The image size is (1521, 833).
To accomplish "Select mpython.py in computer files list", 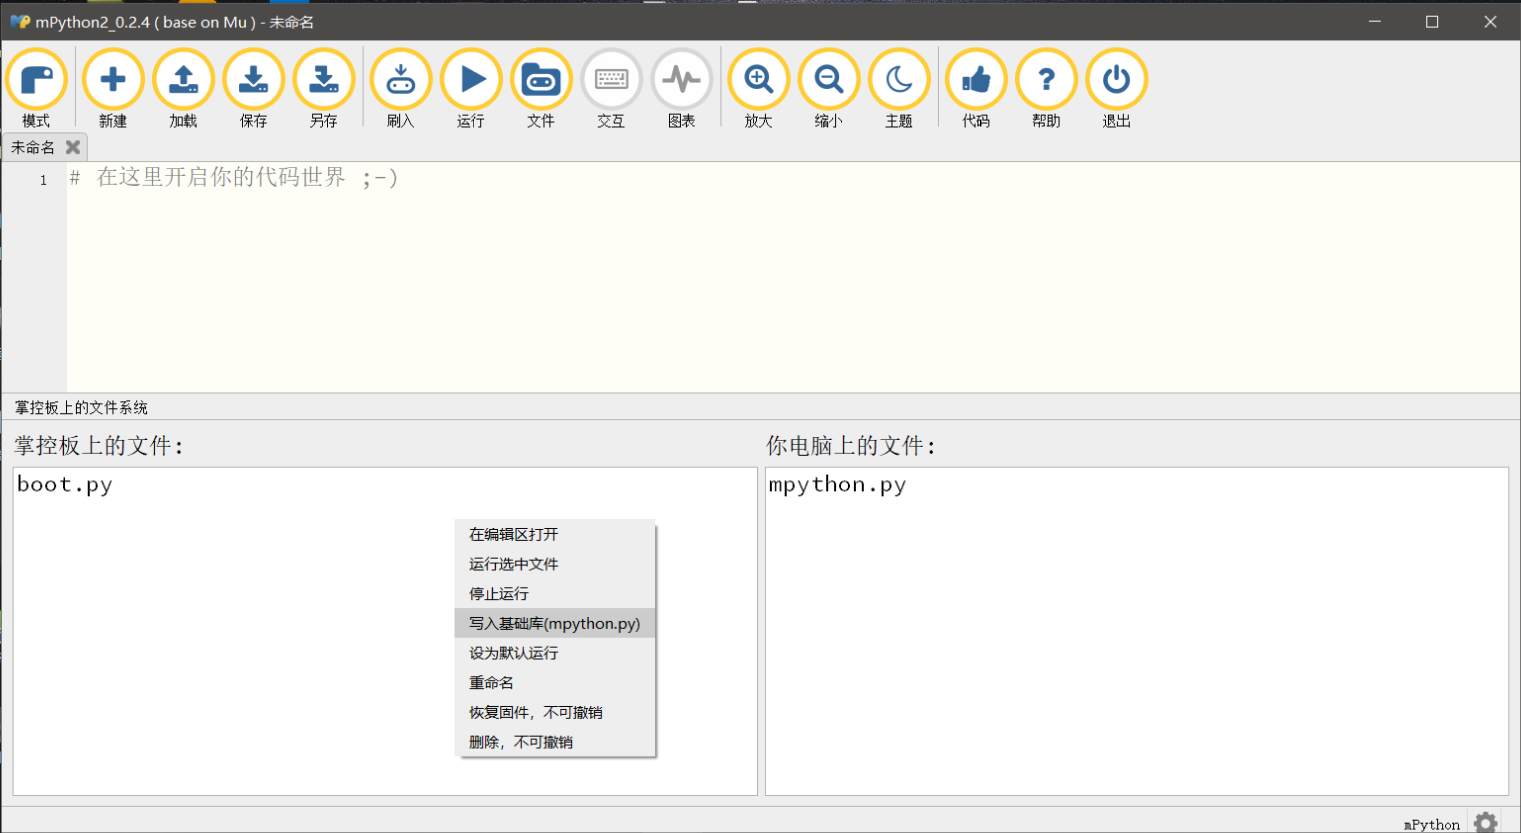I will (x=837, y=485).
